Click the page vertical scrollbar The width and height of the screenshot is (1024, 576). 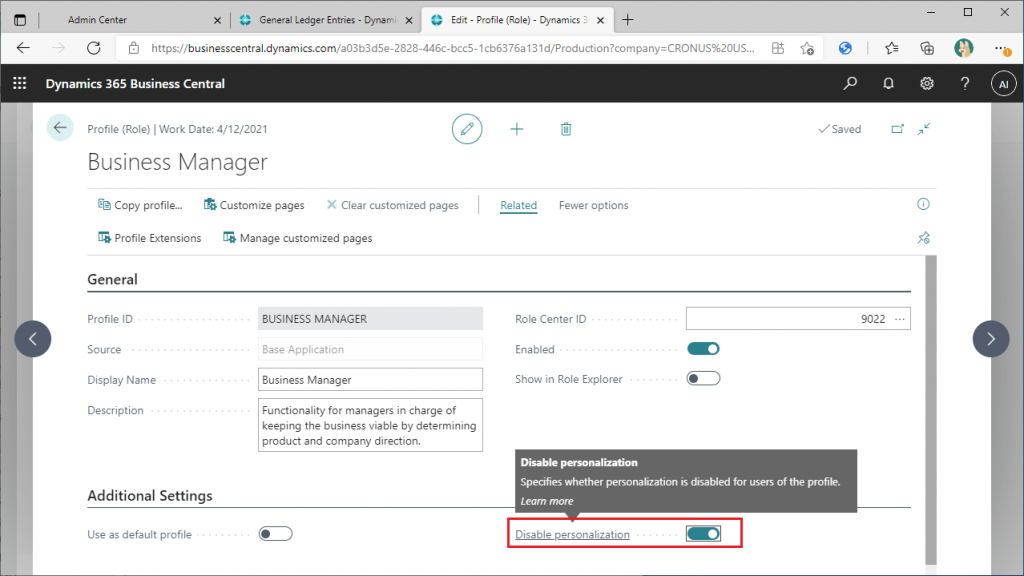tap(931, 409)
